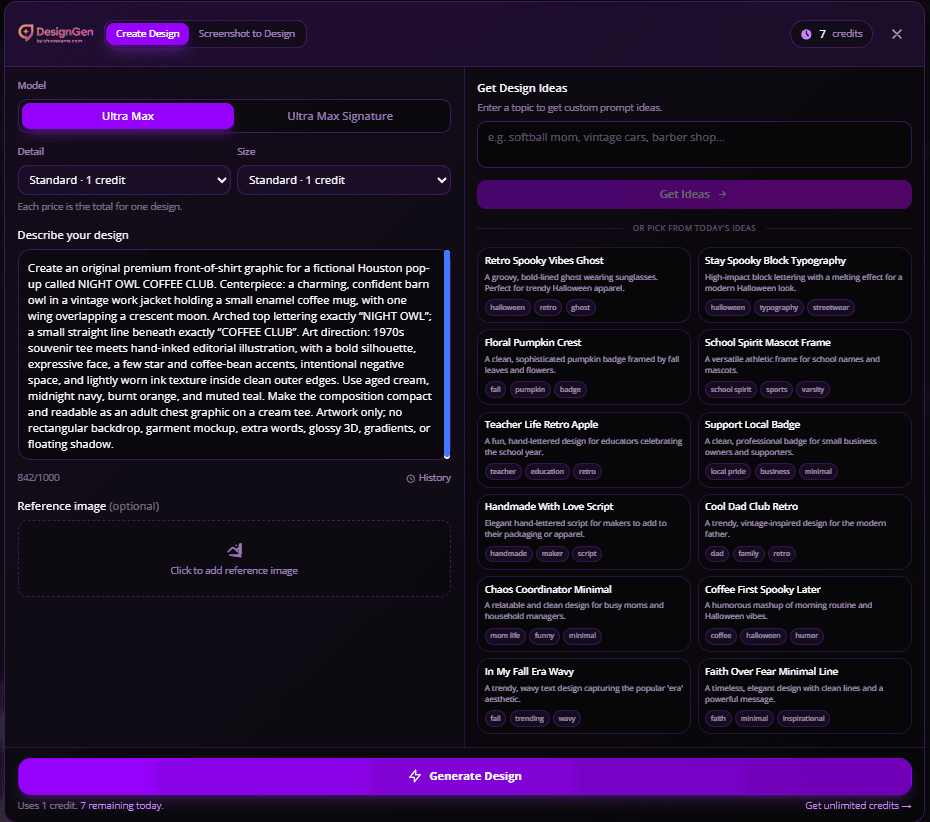
Task: Choose the School Spirit Mascot Frame idea
Action: (x=804, y=367)
